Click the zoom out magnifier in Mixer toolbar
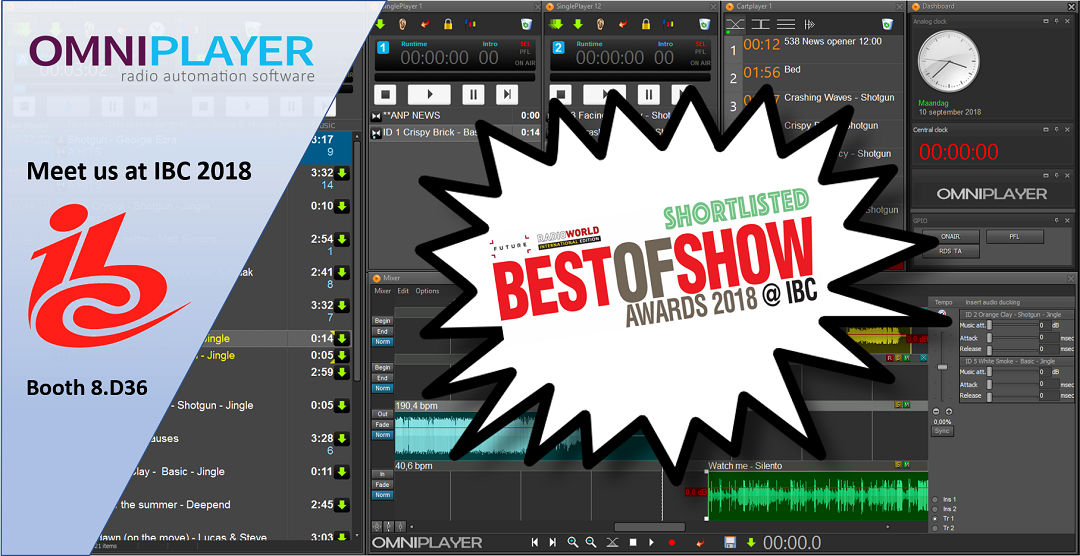The image size is (1080, 556). [x=590, y=542]
